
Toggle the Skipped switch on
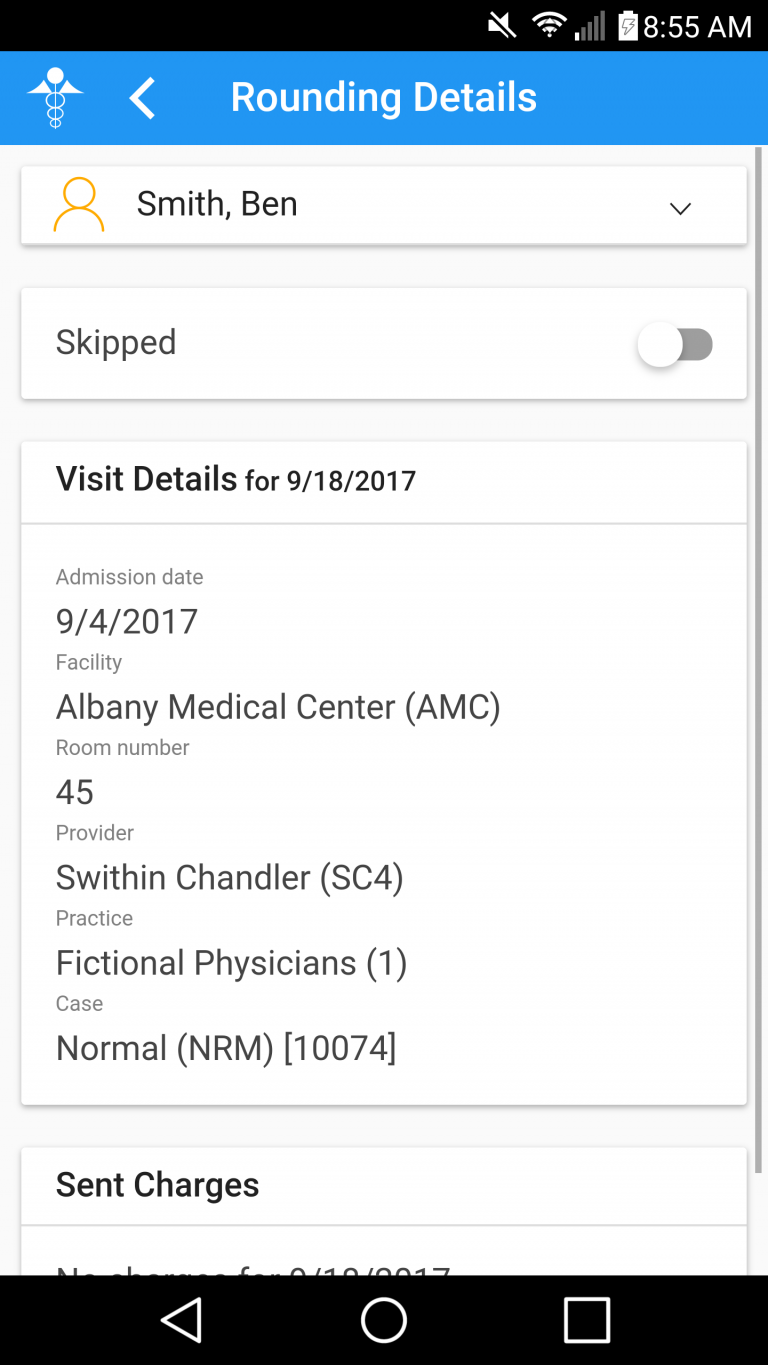[675, 345]
